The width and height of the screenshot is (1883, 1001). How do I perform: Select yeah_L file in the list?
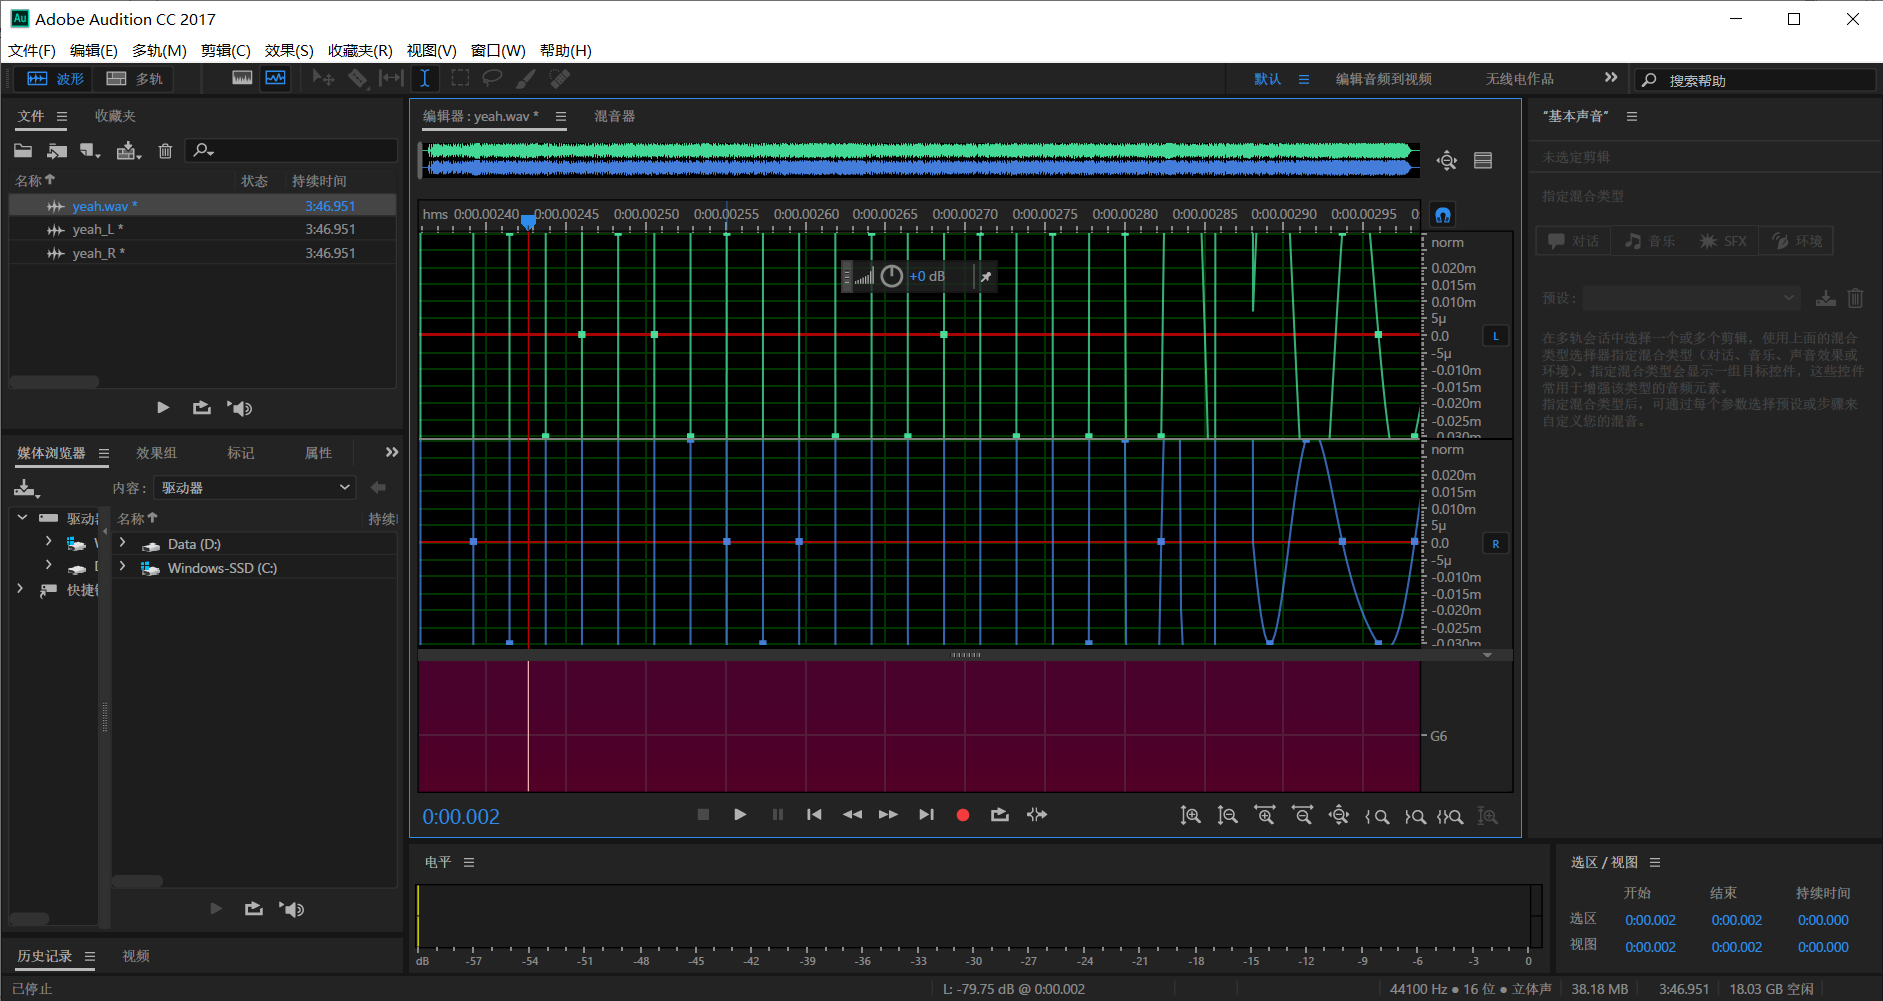click(97, 230)
